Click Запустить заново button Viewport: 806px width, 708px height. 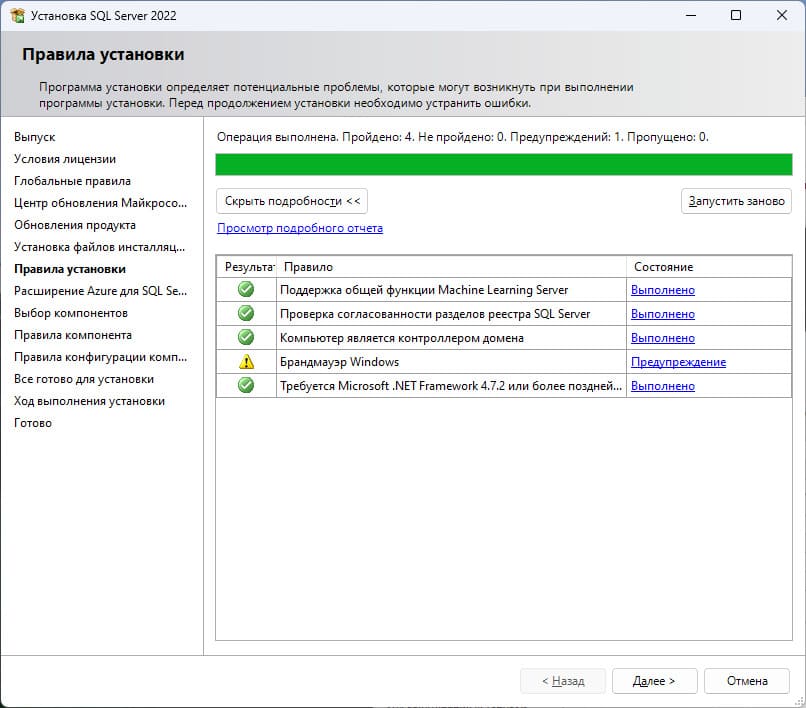[x=736, y=201]
